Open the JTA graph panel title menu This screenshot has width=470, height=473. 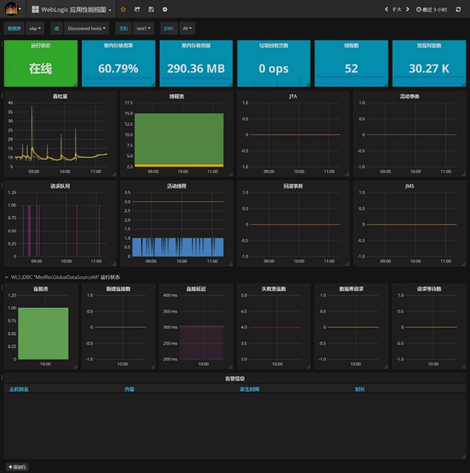(x=293, y=96)
